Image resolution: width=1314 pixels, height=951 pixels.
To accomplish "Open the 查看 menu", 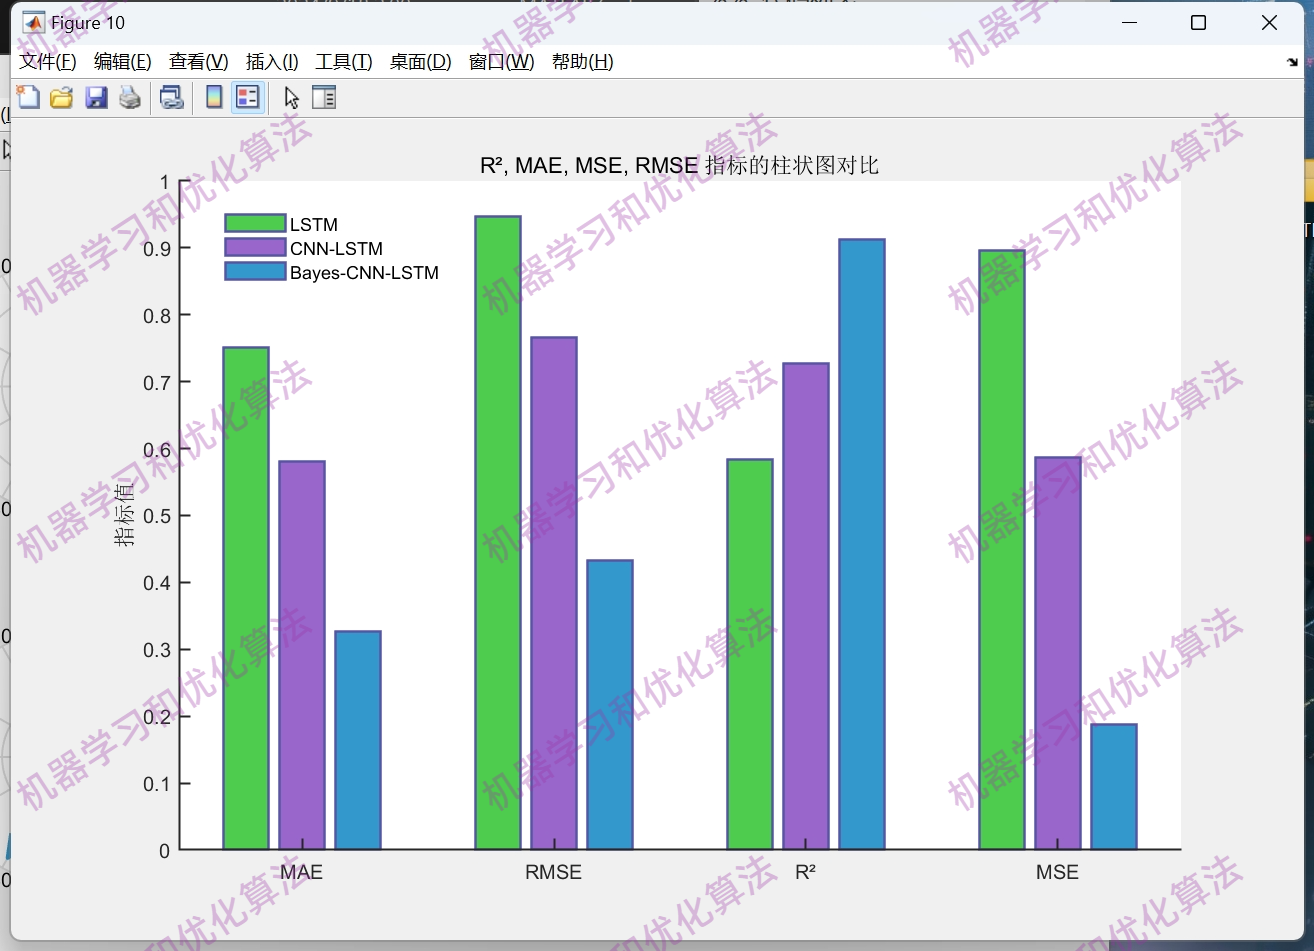I will [197, 61].
